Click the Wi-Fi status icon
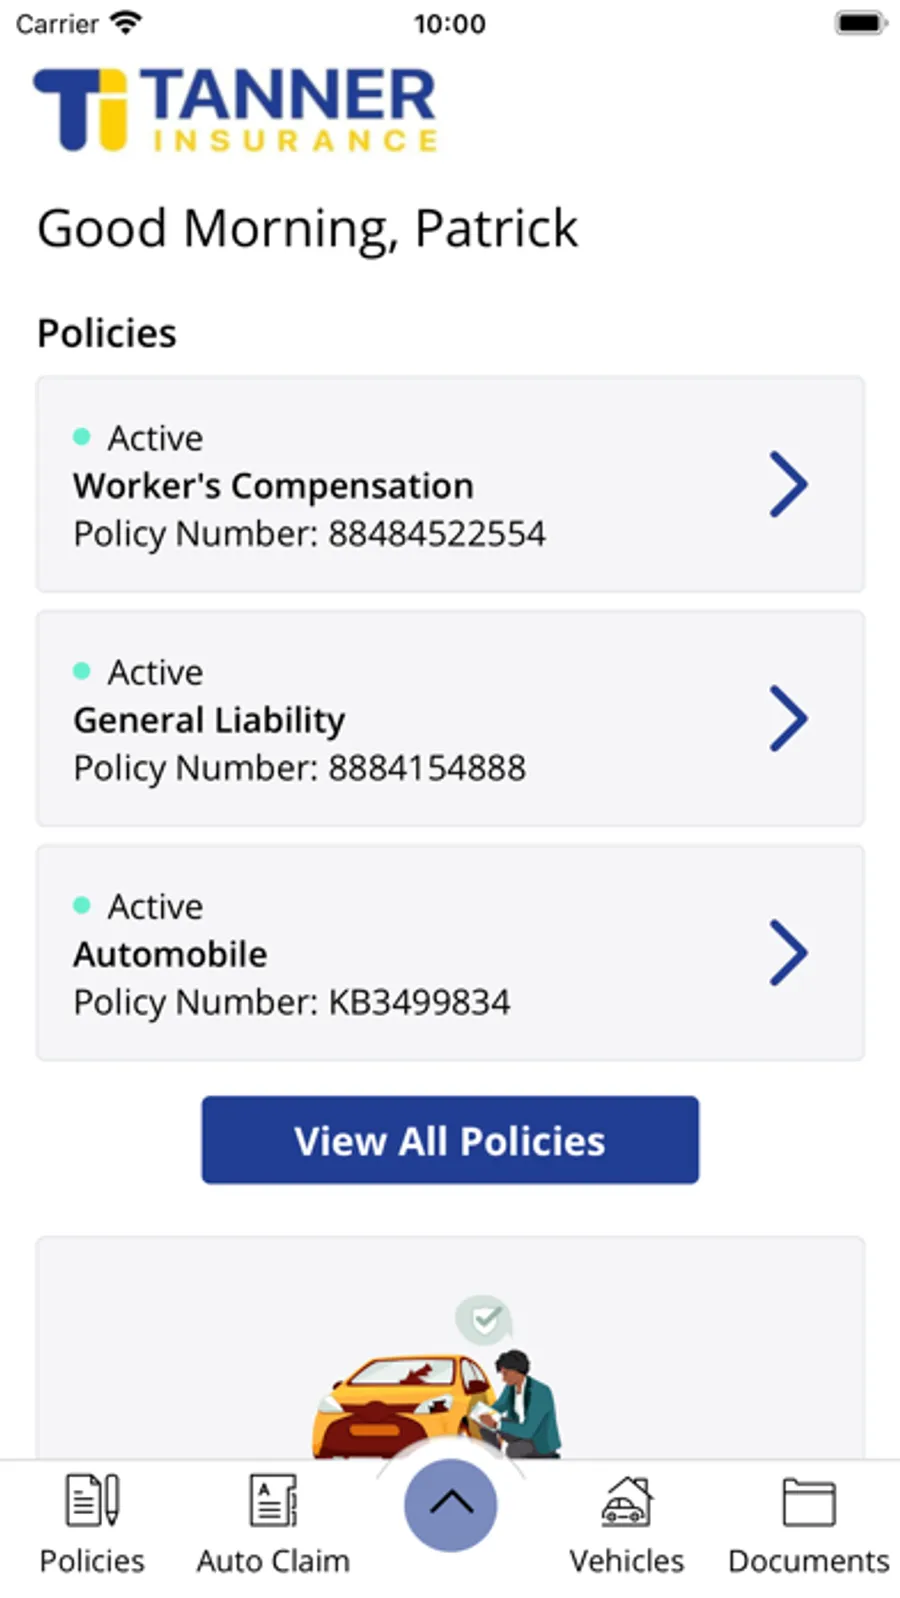 tap(126, 23)
